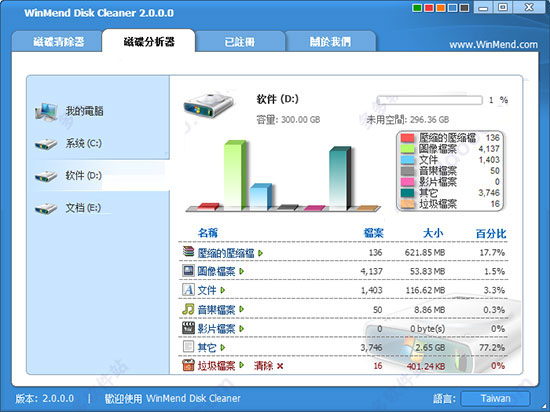The width and height of the screenshot is (550, 412).
Task: Open the 已註冊 tab
Action: coord(240,42)
